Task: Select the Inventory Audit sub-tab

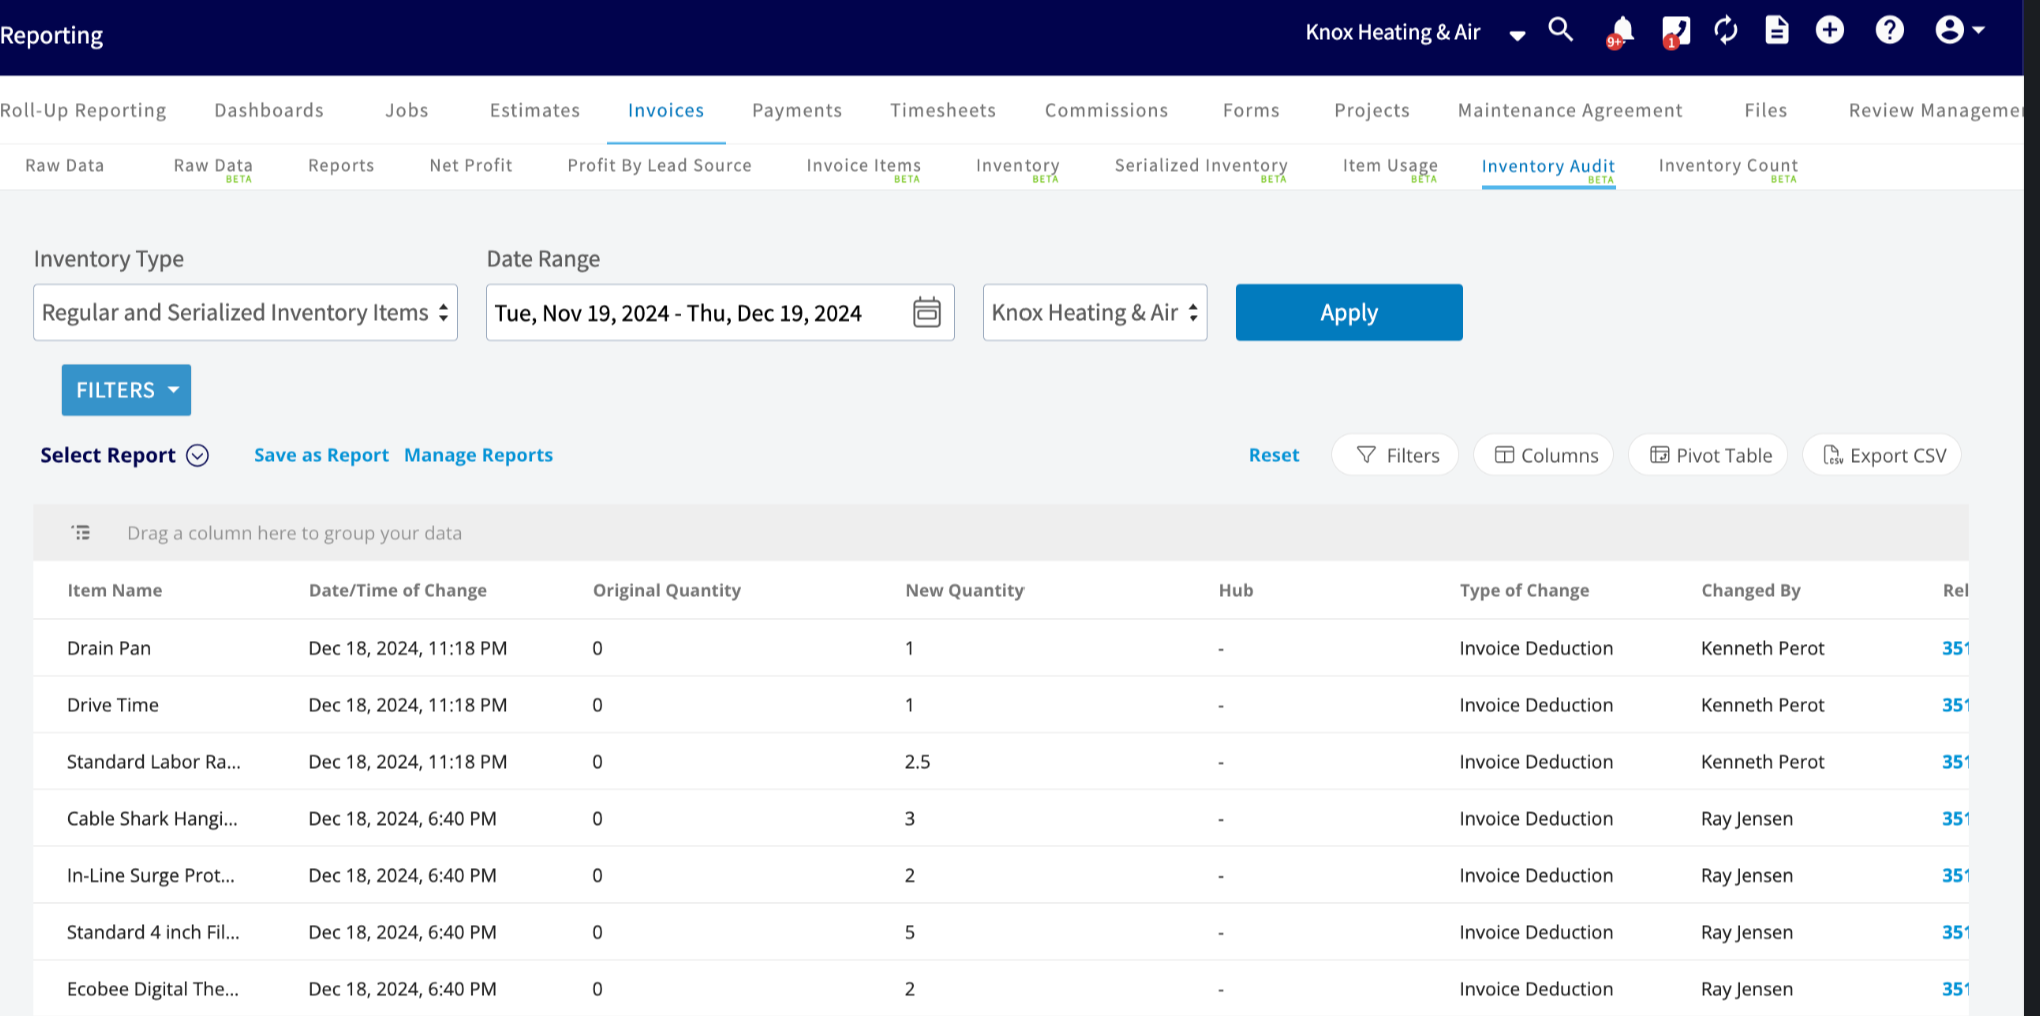Action: tap(1548, 168)
